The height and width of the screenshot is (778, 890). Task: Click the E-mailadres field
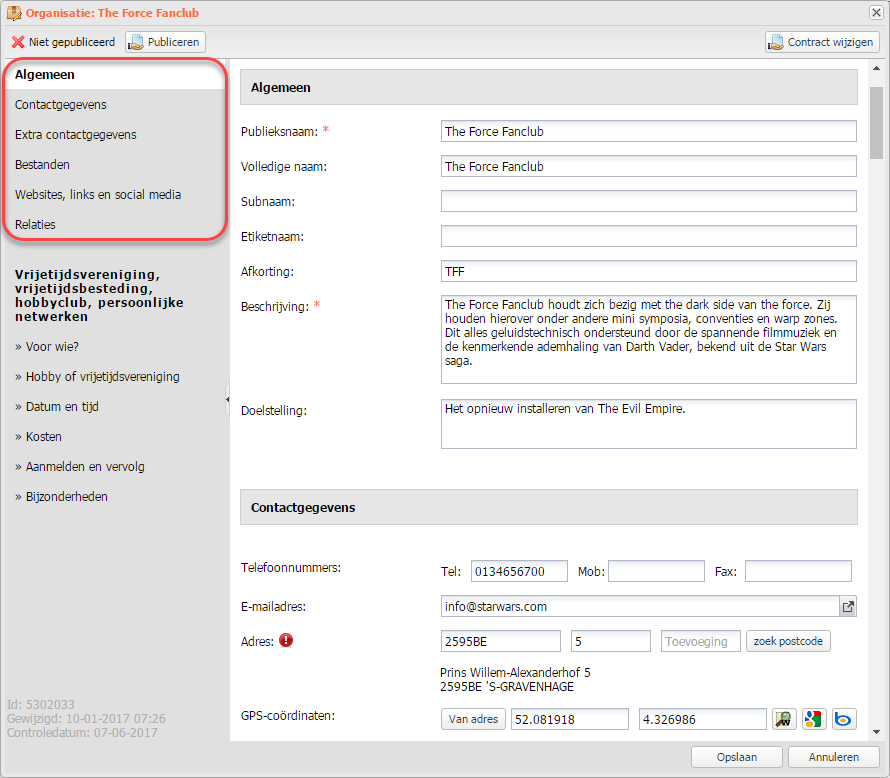tap(640, 607)
